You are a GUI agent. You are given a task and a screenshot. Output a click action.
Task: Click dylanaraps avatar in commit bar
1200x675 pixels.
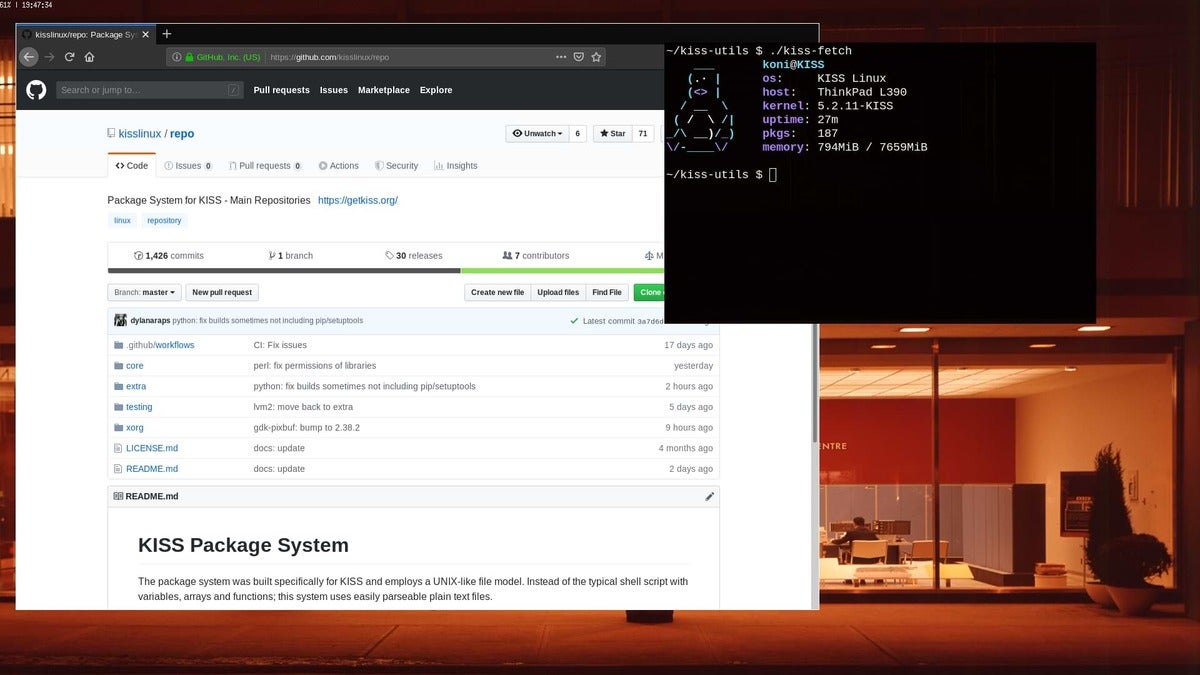tap(120, 320)
